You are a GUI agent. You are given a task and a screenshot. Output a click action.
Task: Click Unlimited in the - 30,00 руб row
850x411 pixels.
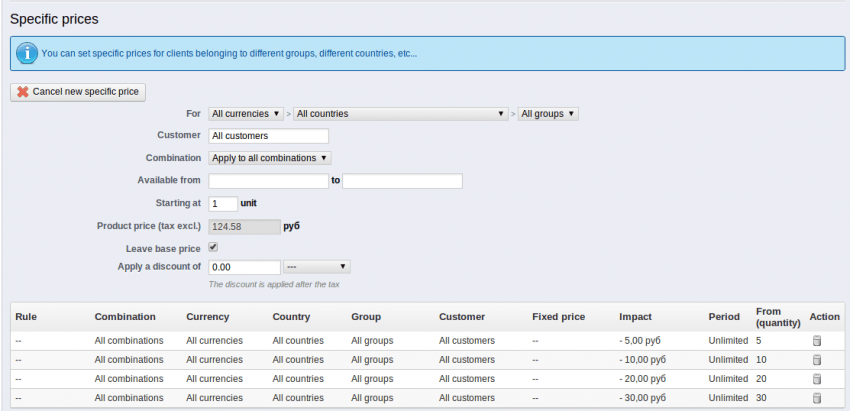coord(728,398)
